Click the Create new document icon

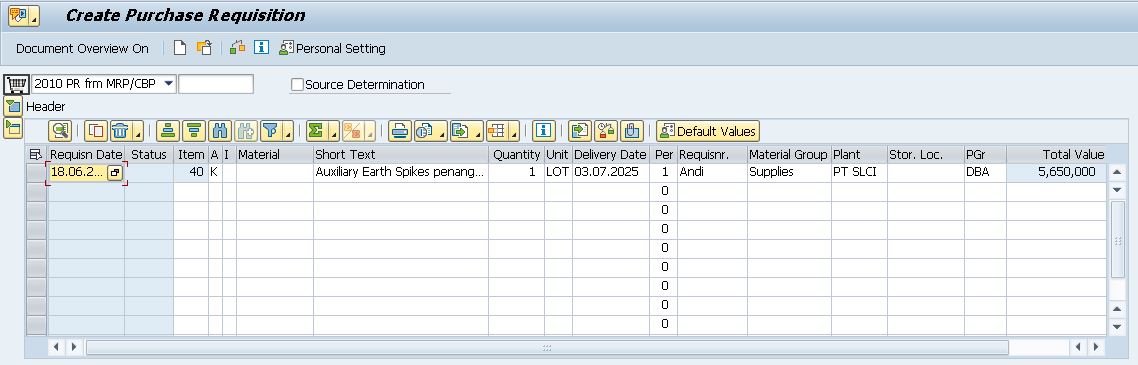click(179, 48)
